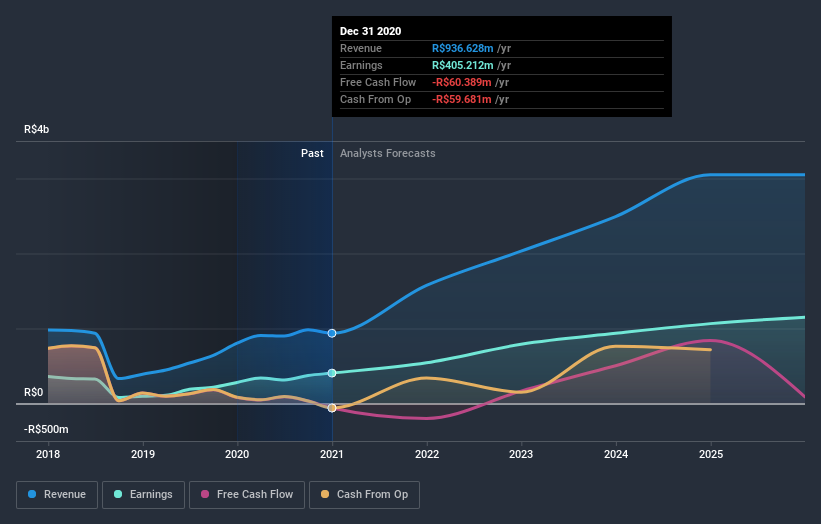821x524 pixels.
Task: Click the -R$59.681m cash from op value
Action: click(x=461, y=99)
